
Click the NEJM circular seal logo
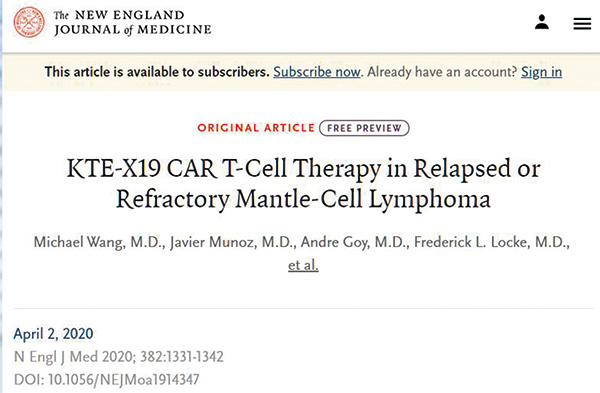point(29,22)
